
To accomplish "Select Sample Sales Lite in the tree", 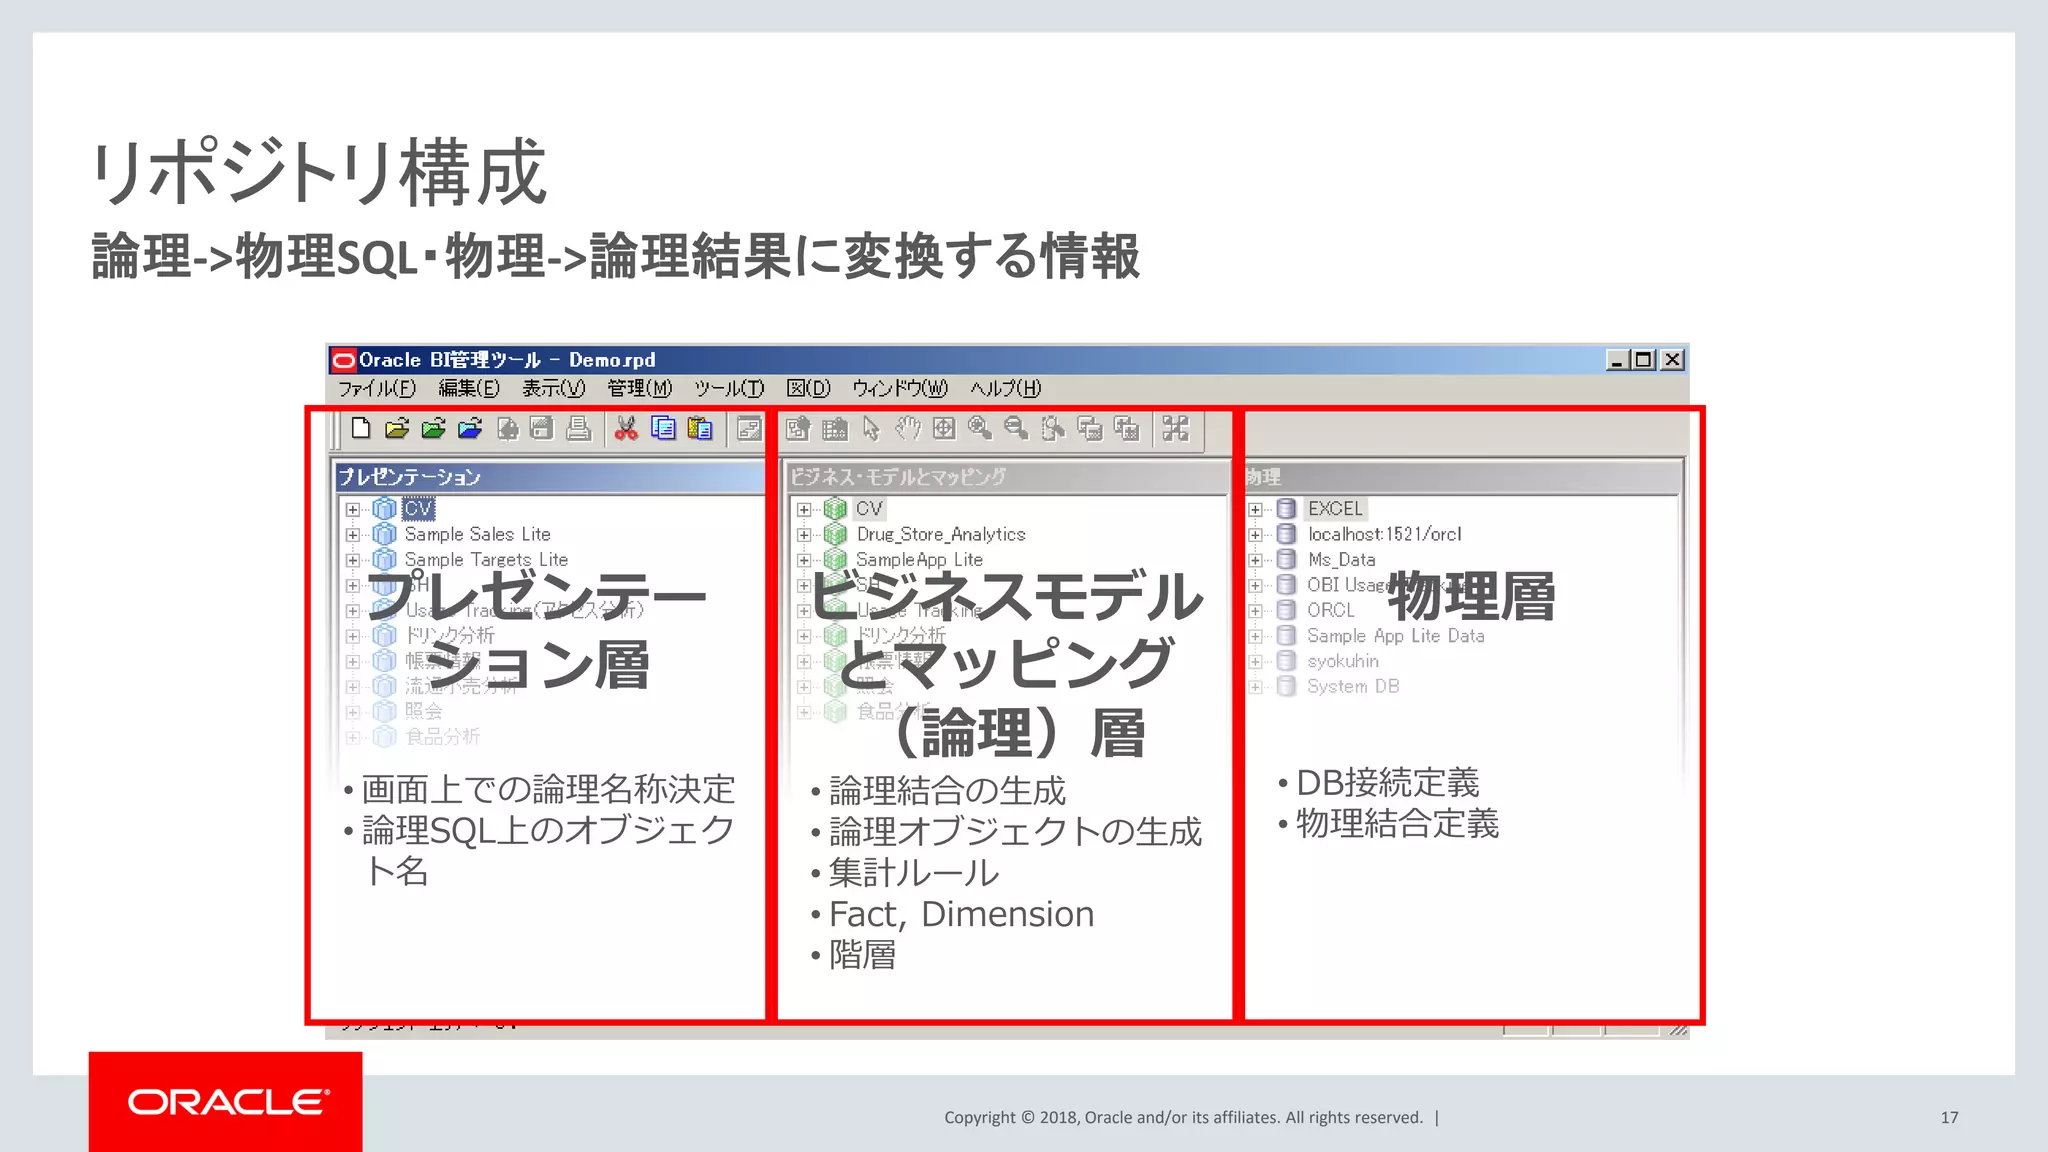I will 477,534.
